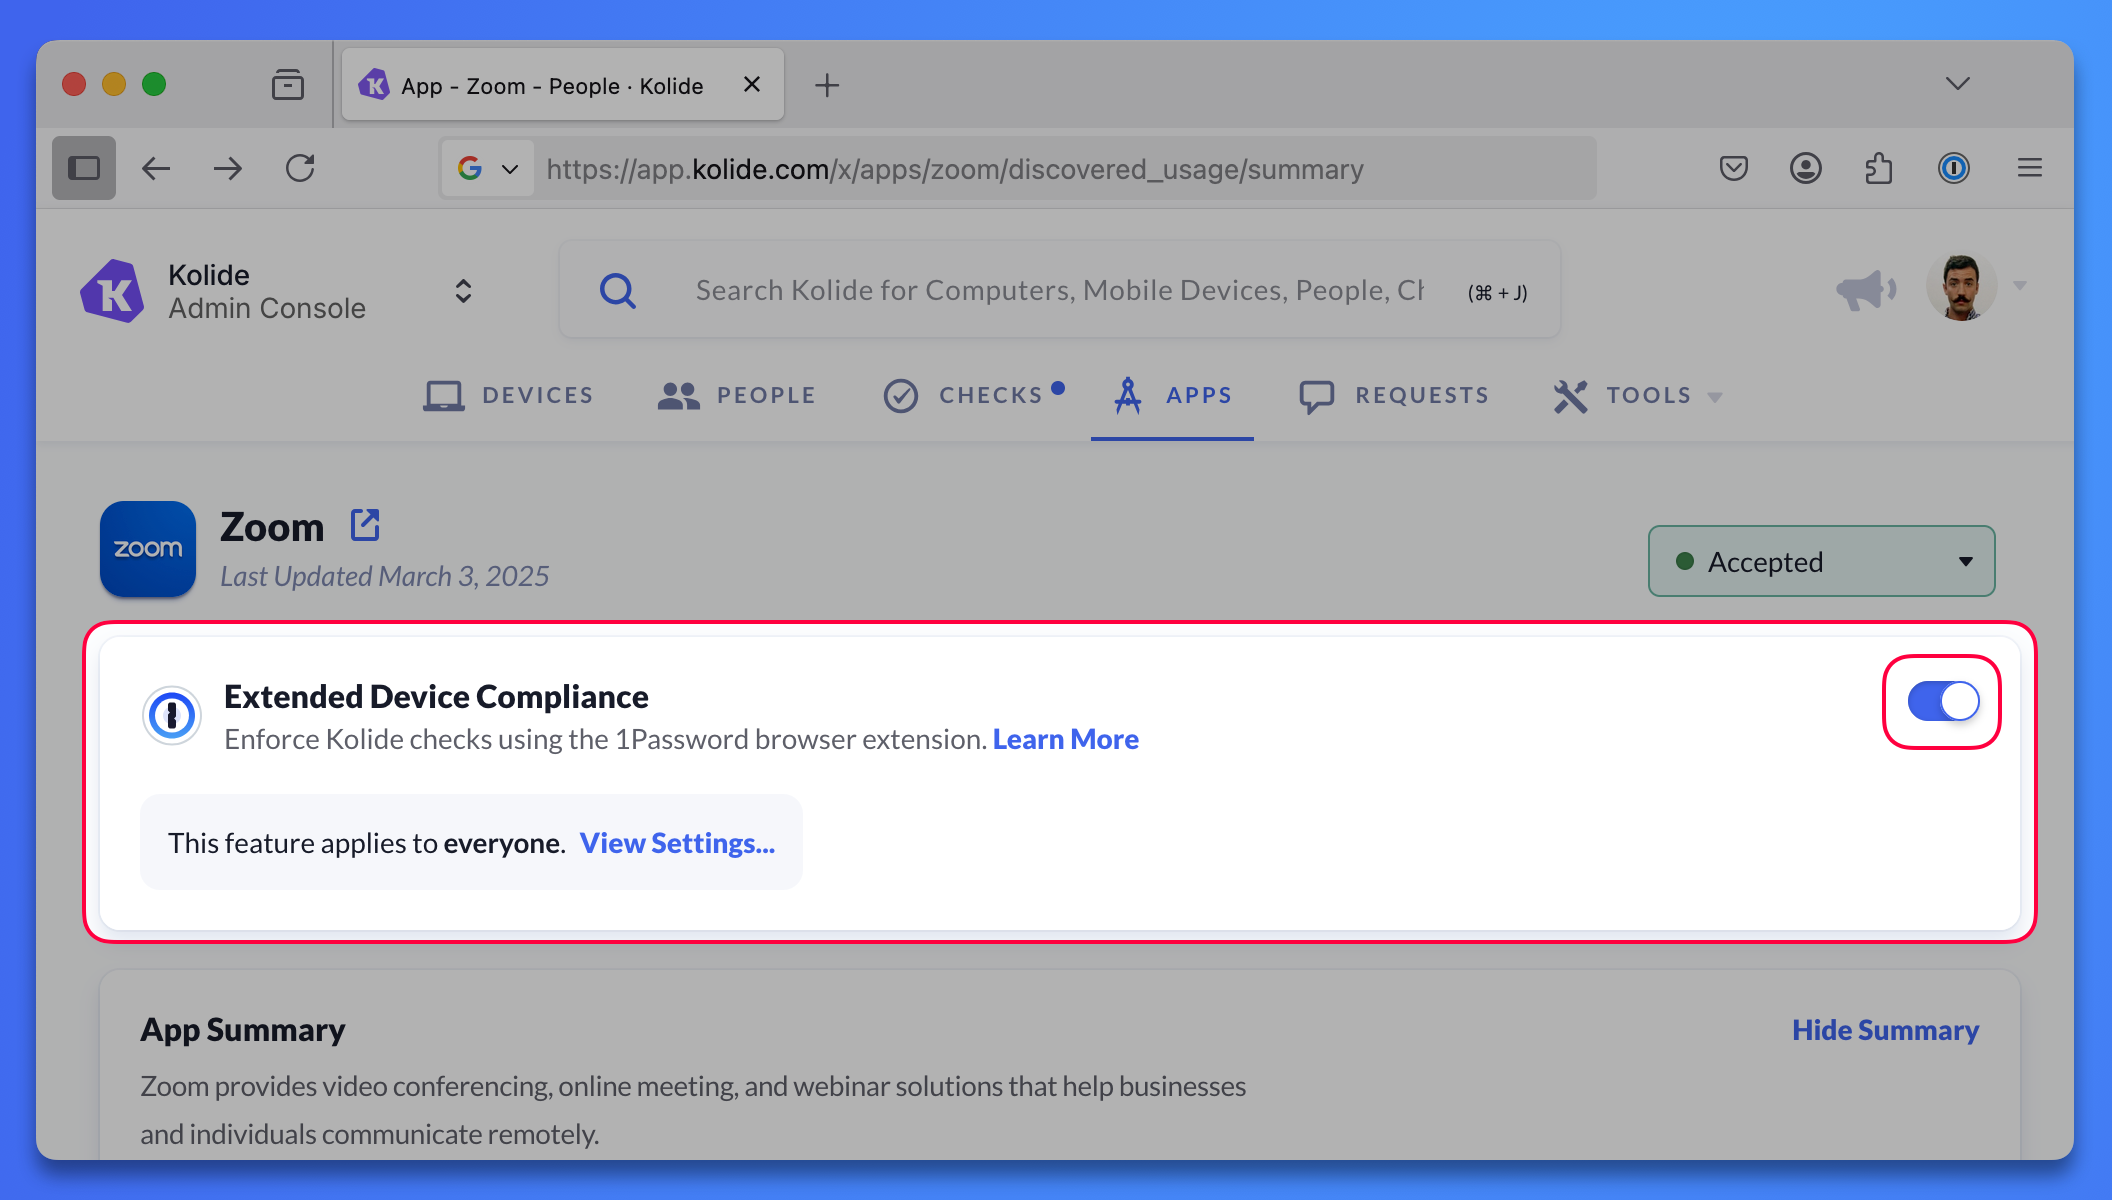Click the browser extensions puzzle icon
This screenshot has height=1200, width=2112.
[x=1878, y=168]
